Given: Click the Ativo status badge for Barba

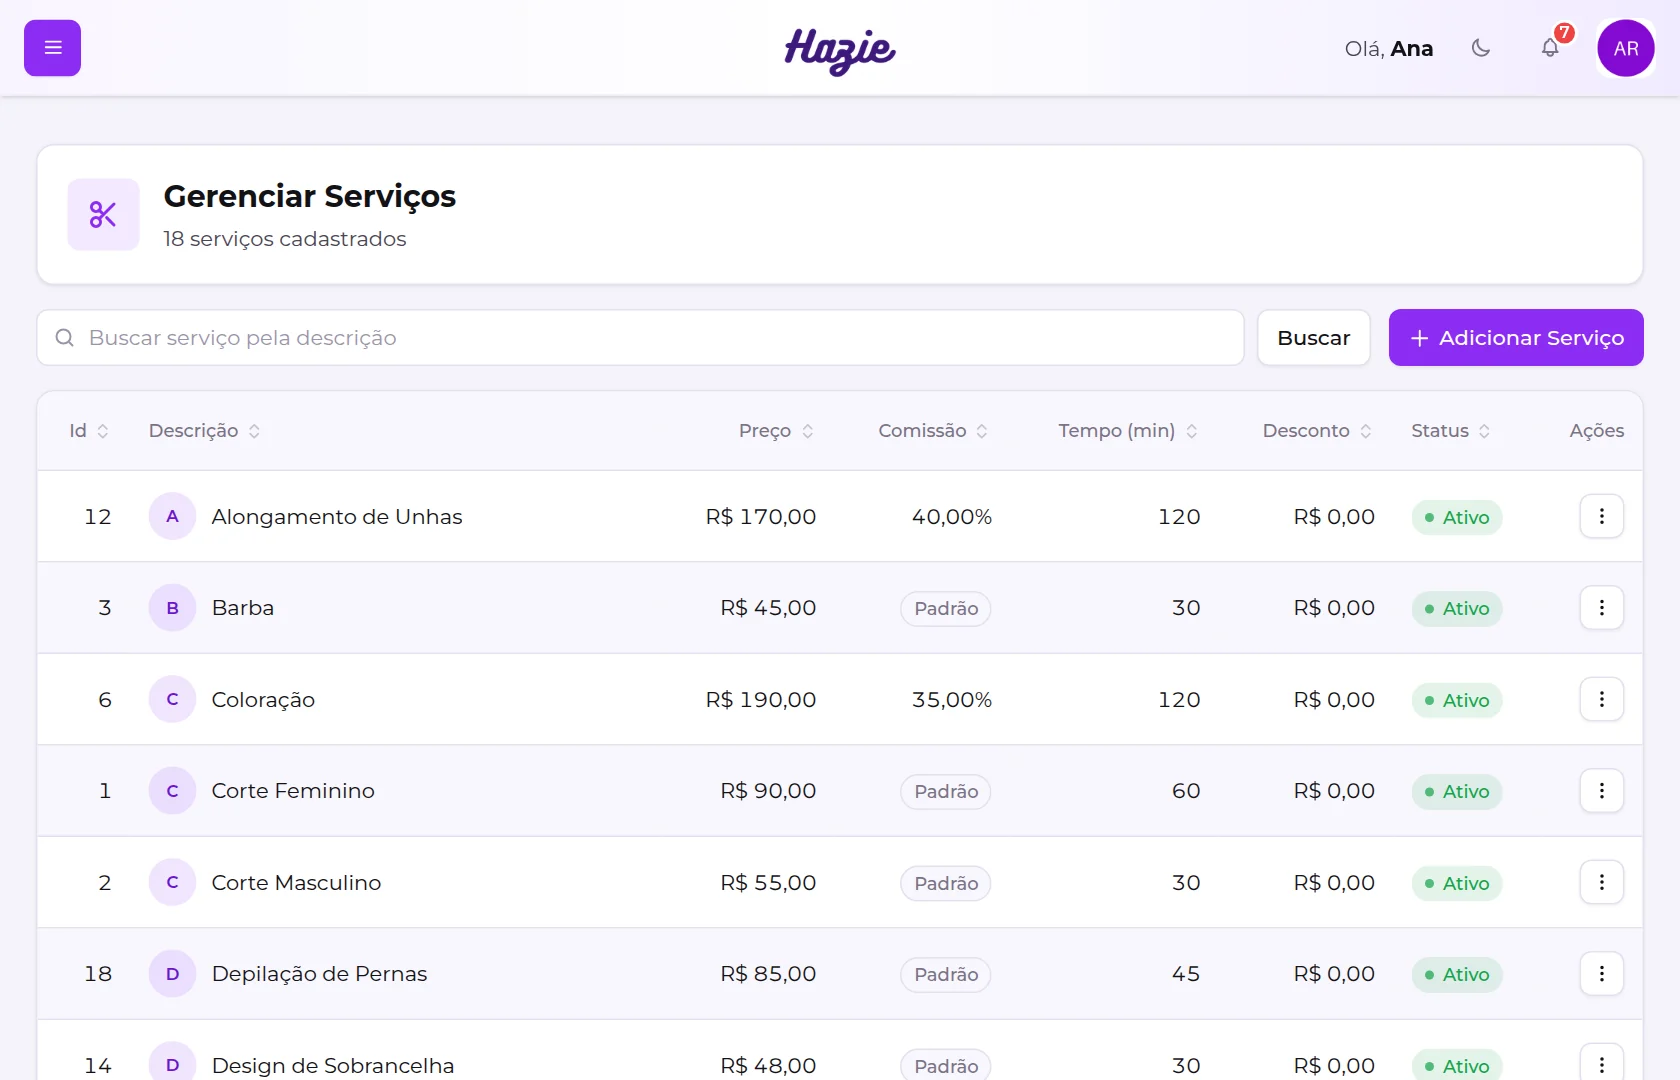Looking at the screenshot, I should click(x=1457, y=609).
